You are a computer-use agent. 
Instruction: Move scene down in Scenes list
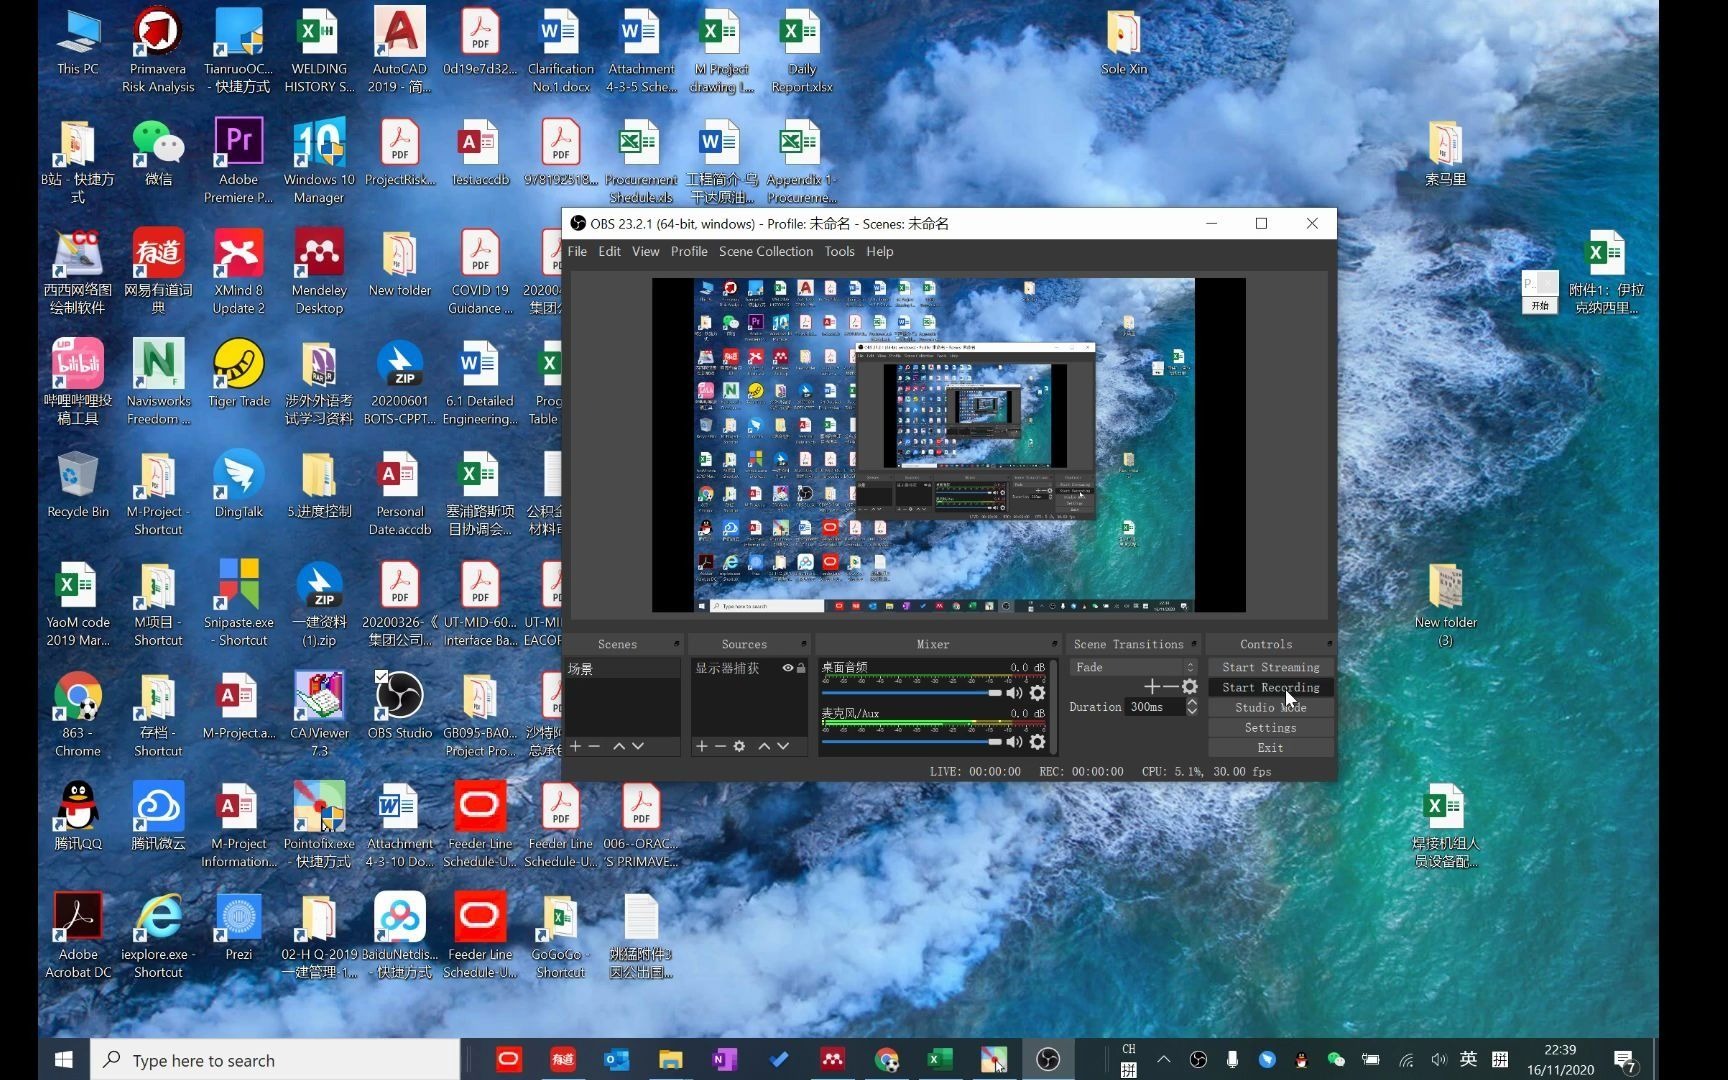(638, 746)
